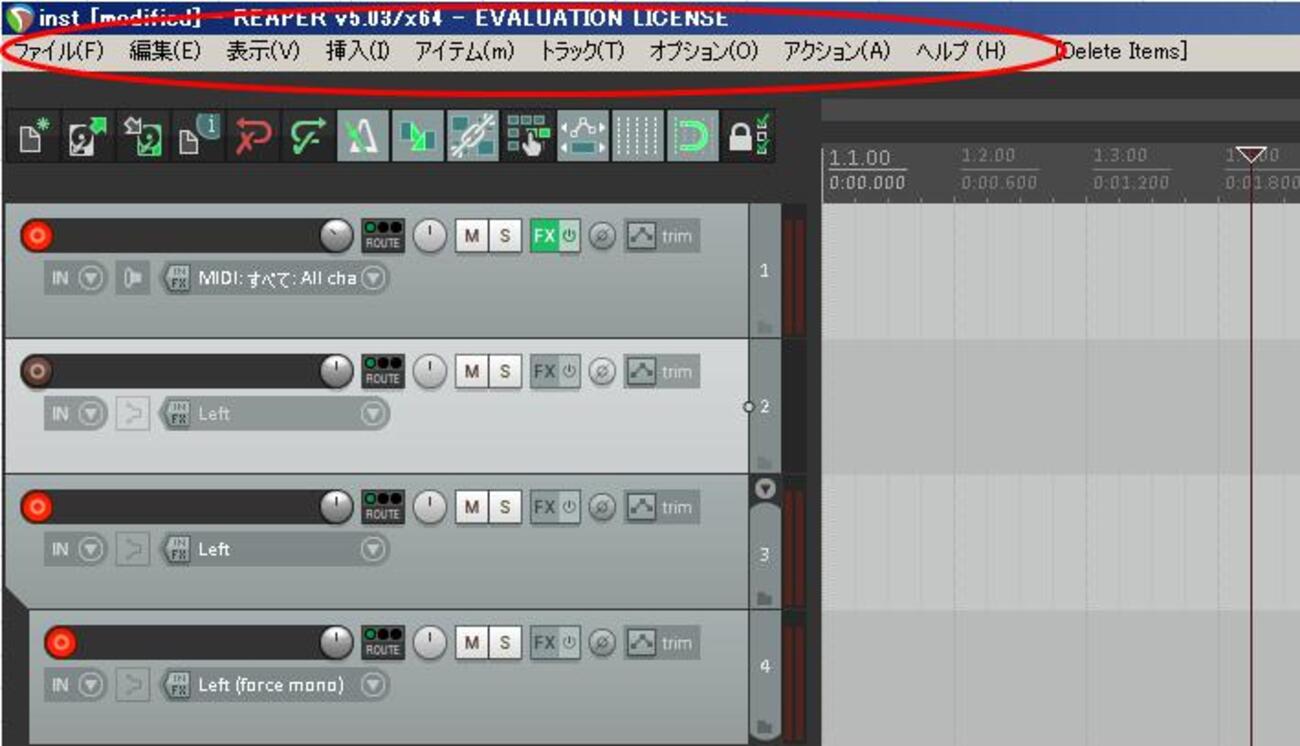This screenshot has height=746, width=1300.
Task: Toggle grid lines in the toolbar
Action: coord(638,138)
